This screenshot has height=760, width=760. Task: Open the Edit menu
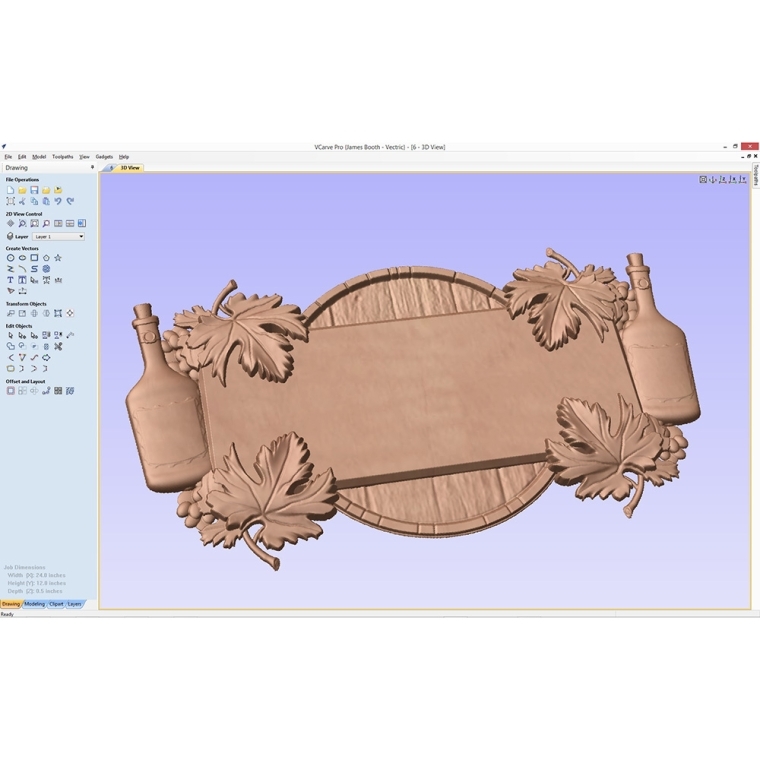[22, 157]
